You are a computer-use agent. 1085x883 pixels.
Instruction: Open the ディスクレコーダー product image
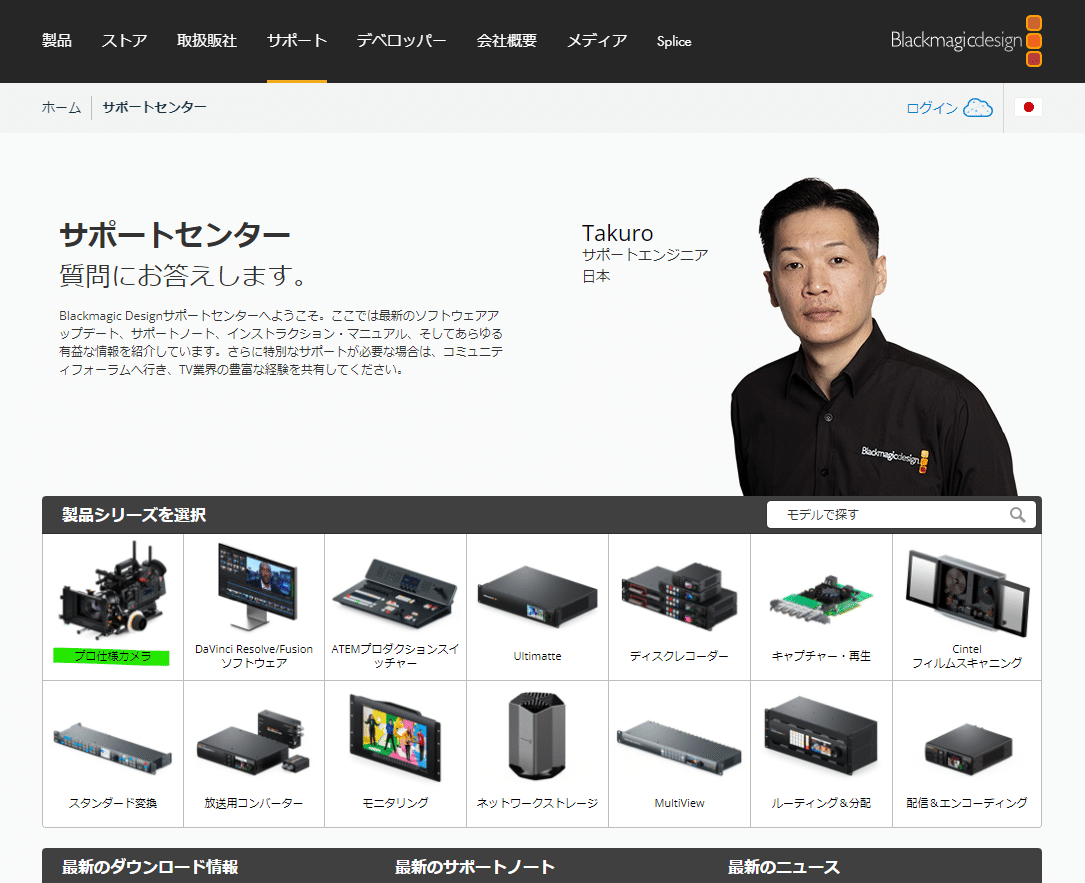click(679, 596)
